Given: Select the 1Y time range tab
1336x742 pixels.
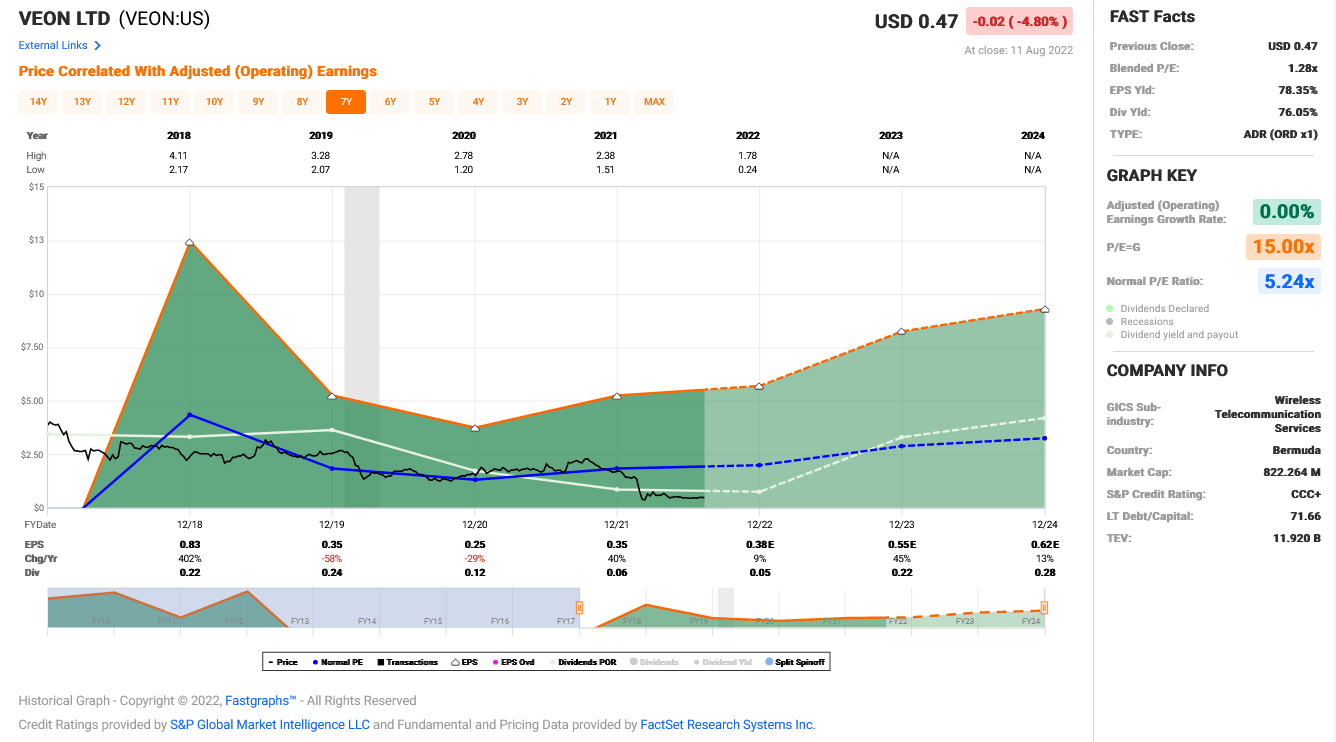Looking at the screenshot, I should tap(610, 102).
